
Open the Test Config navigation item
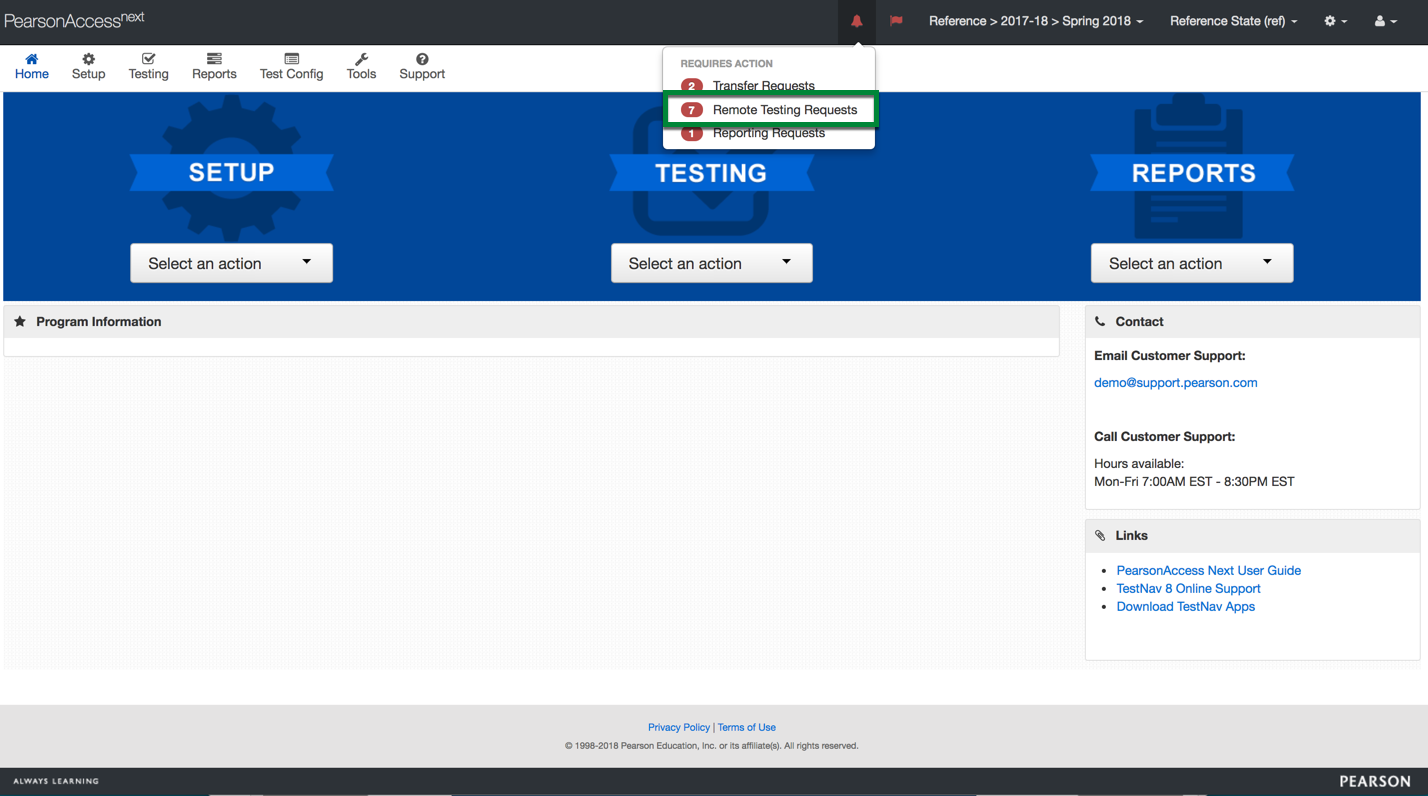tap(291, 67)
